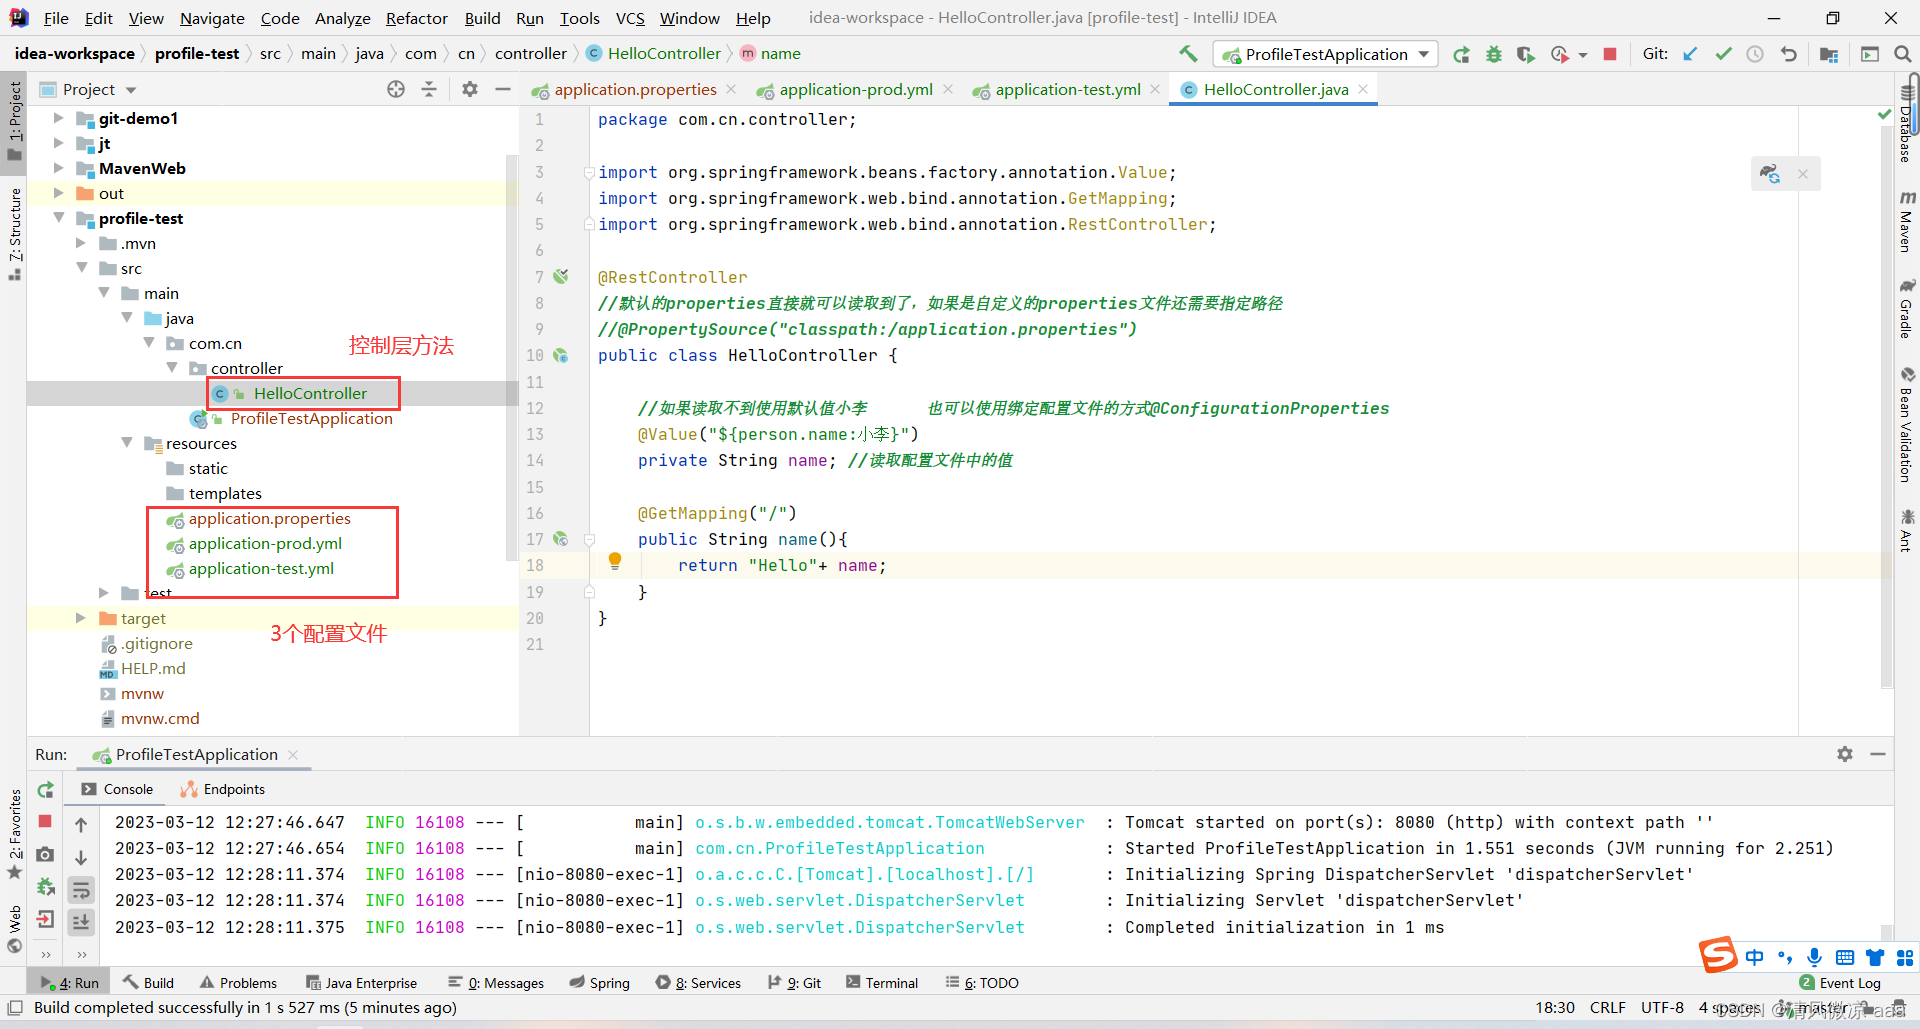Expand the MavenWeb folder
Image resolution: width=1920 pixels, height=1029 pixels.
pos(58,168)
